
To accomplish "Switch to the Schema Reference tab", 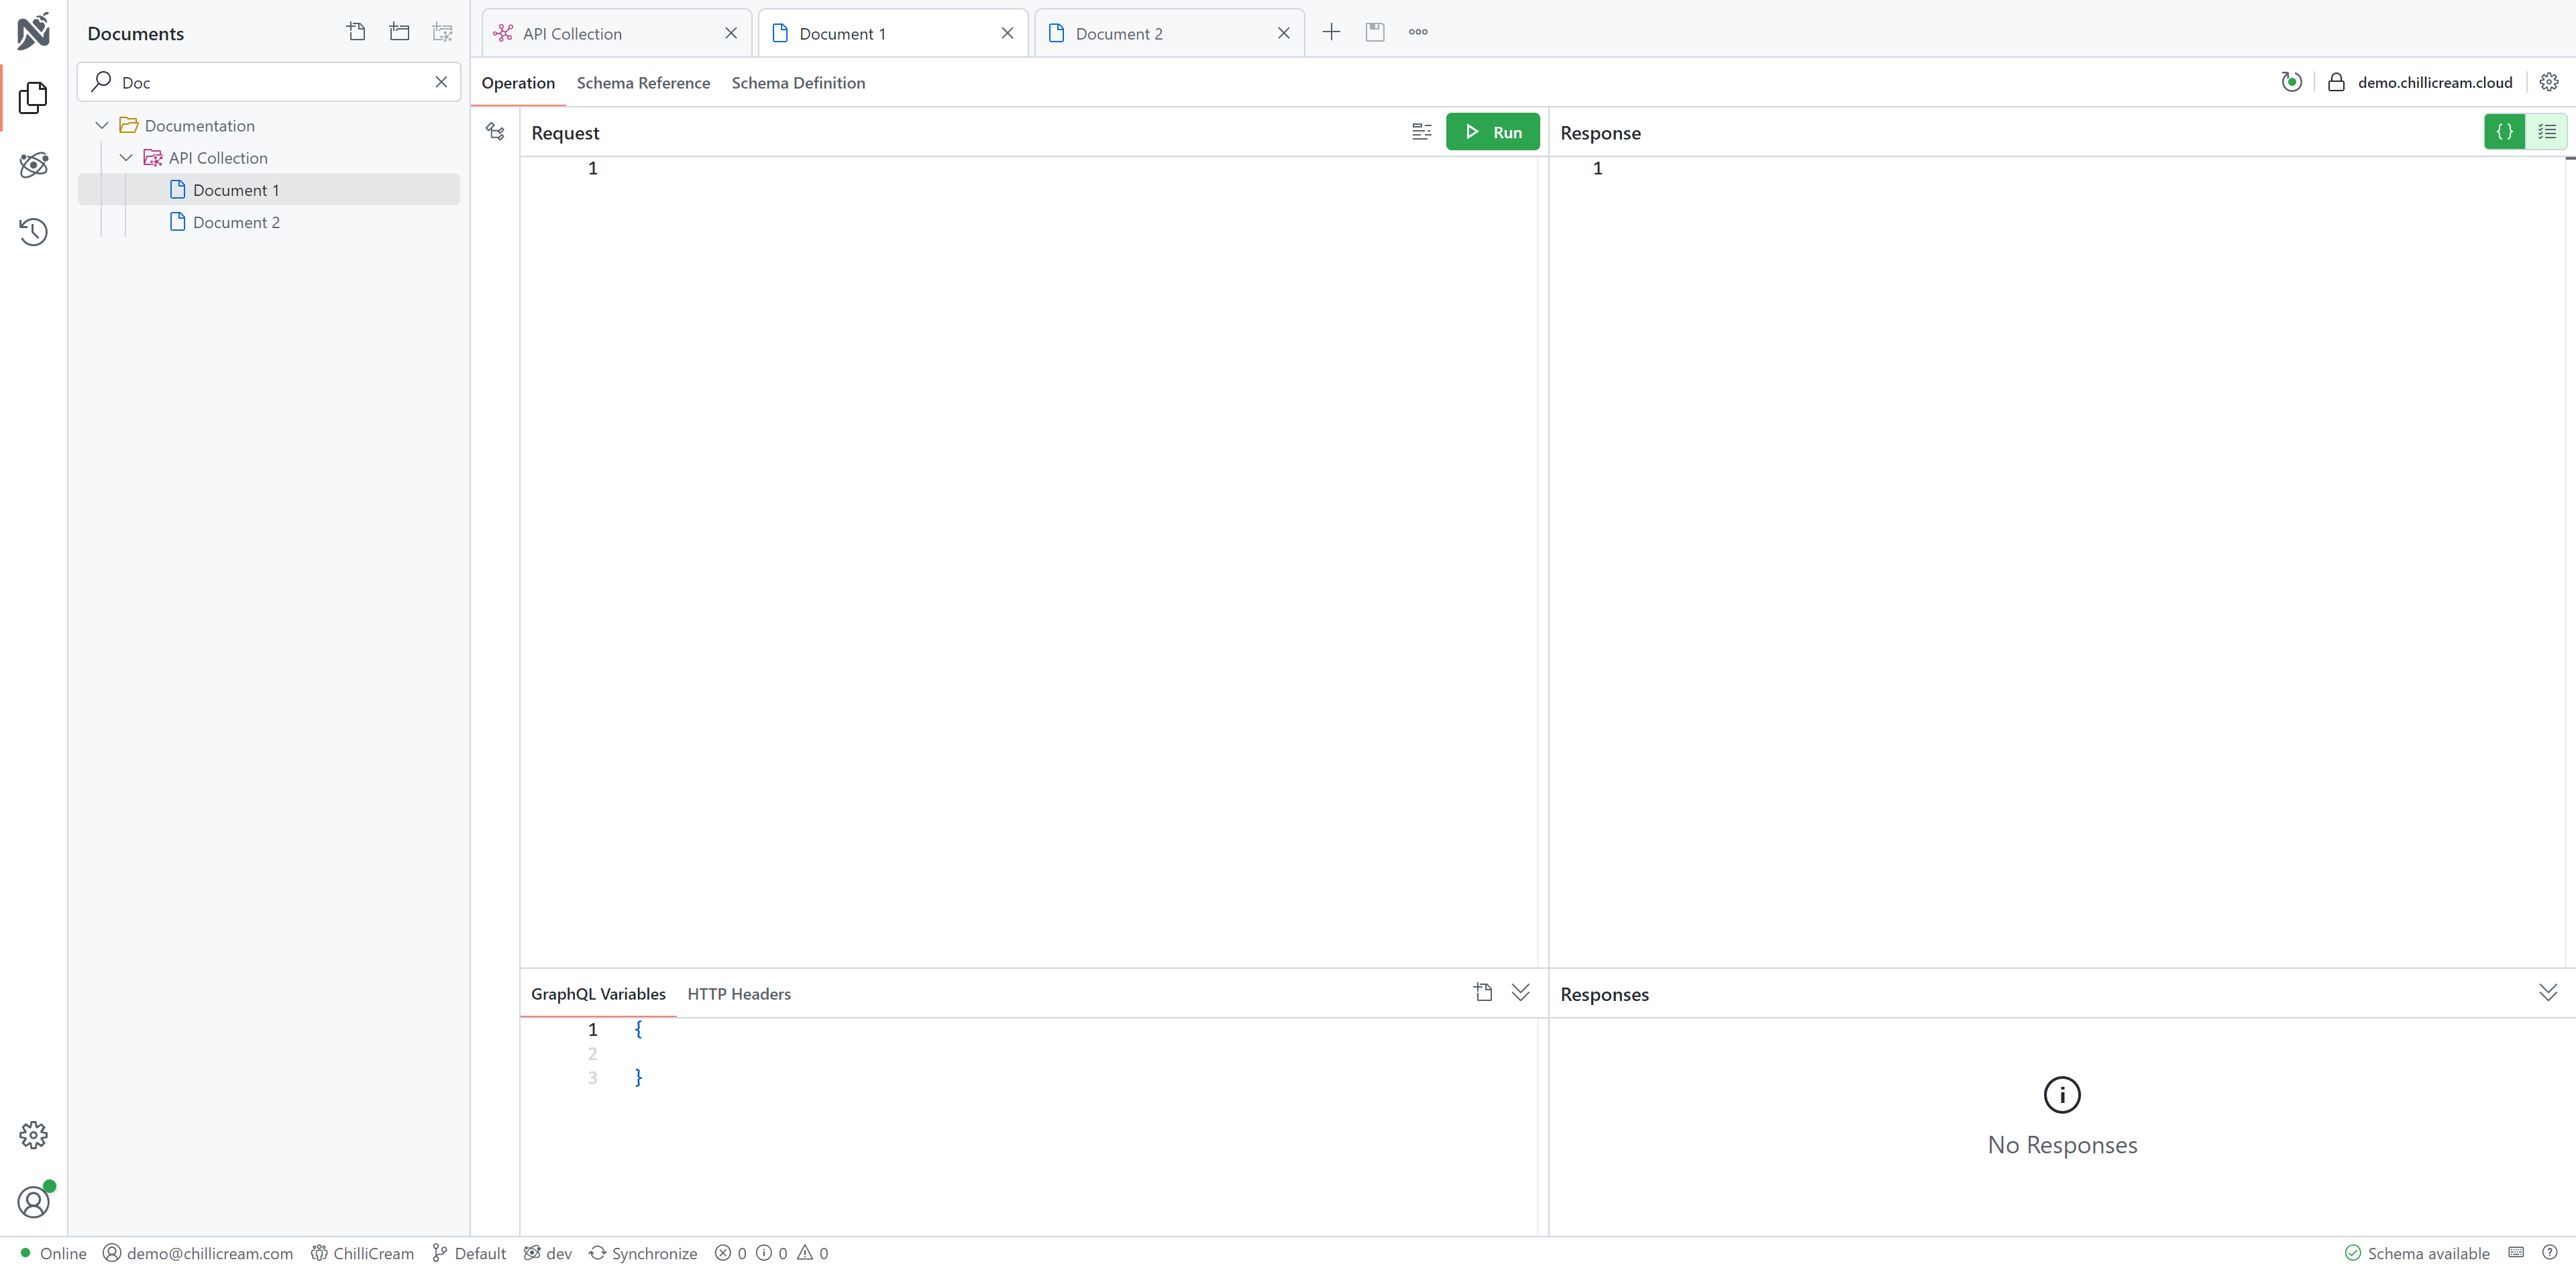I will coord(643,83).
